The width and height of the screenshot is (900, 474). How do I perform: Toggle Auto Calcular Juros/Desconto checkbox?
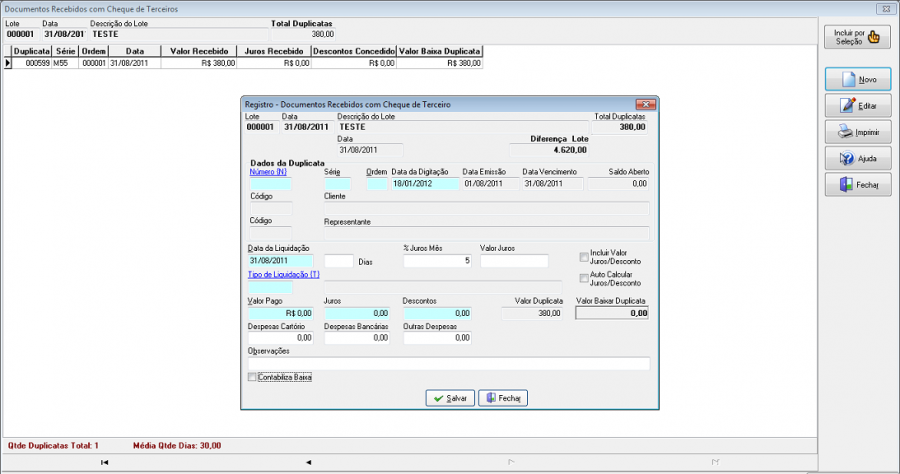point(584,278)
